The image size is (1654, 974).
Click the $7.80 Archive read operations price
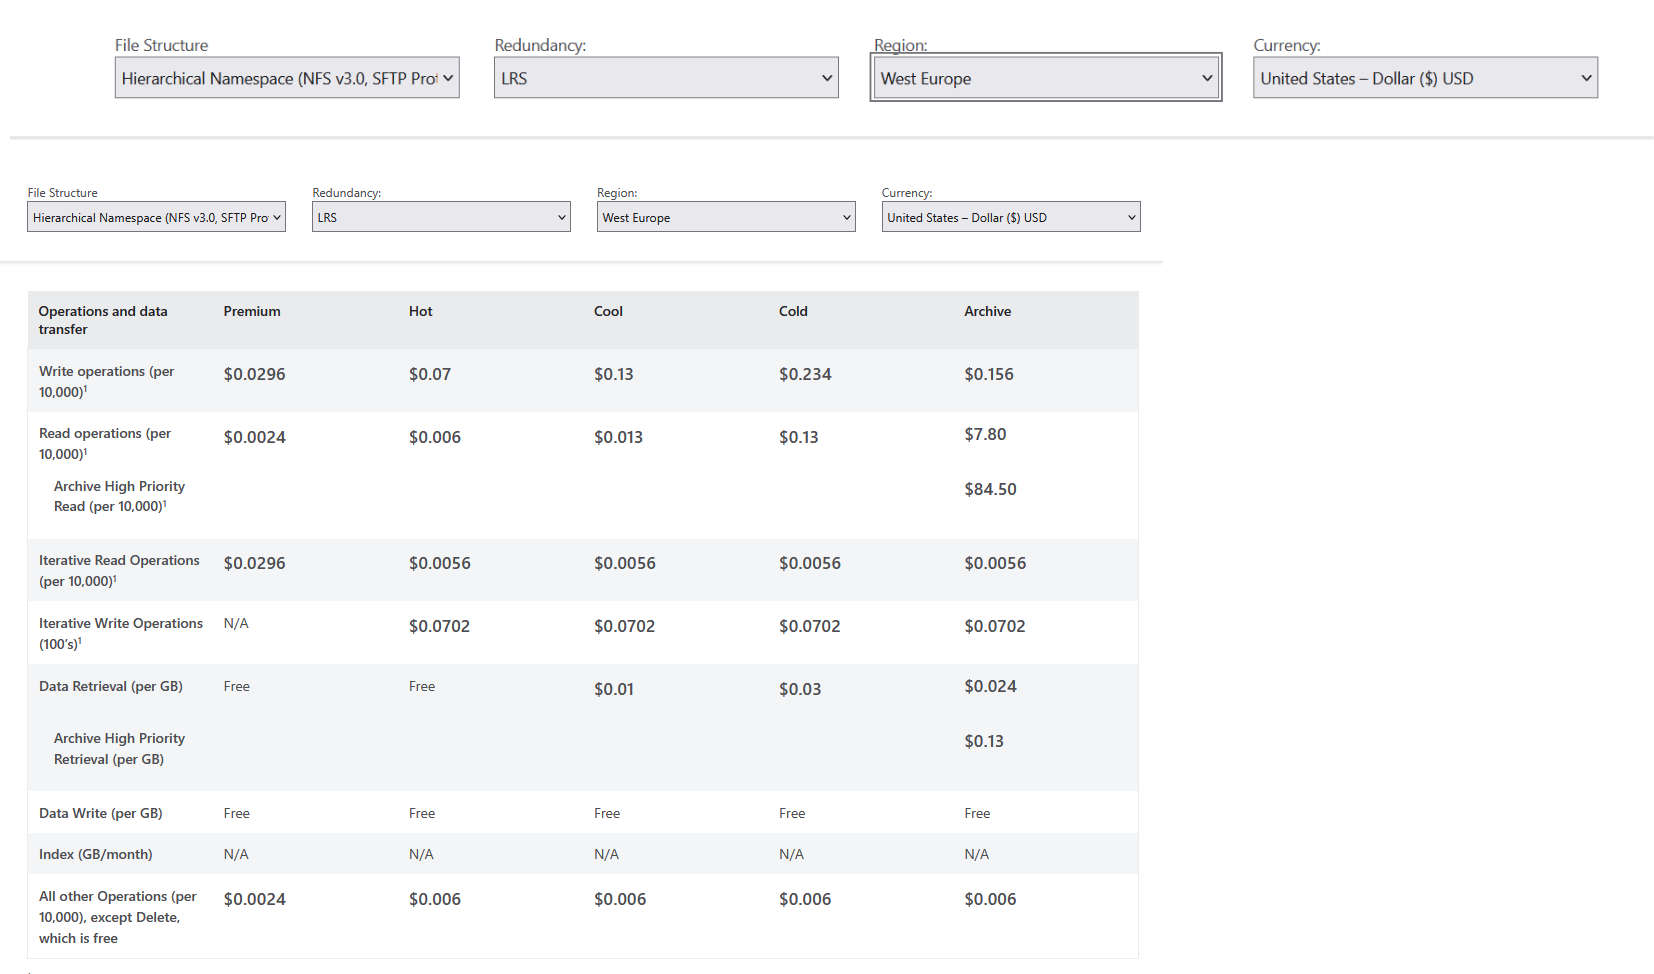coord(985,434)
